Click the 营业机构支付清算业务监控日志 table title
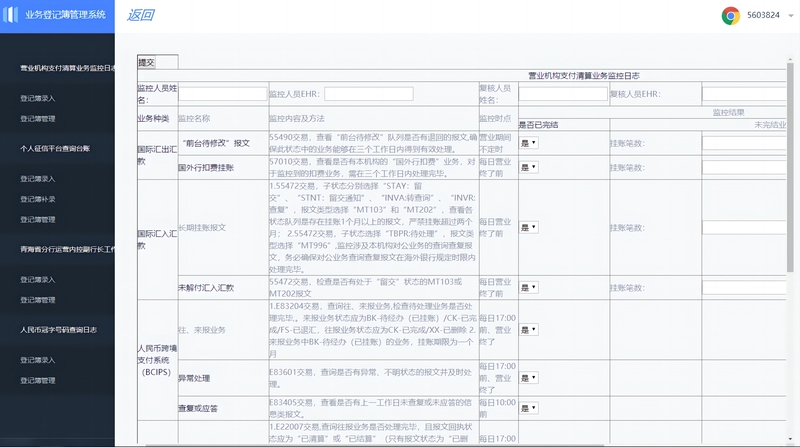 (x=584, y=76)
